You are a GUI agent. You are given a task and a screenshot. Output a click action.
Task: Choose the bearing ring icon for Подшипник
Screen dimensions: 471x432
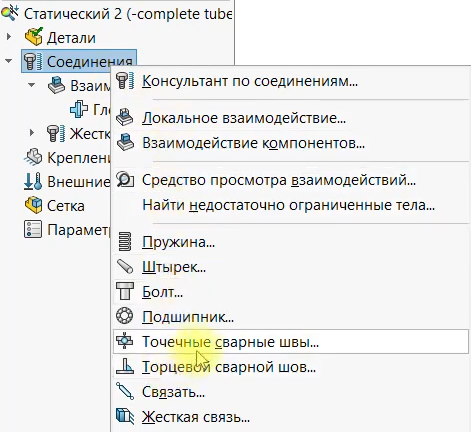click(x=124, y=316)
